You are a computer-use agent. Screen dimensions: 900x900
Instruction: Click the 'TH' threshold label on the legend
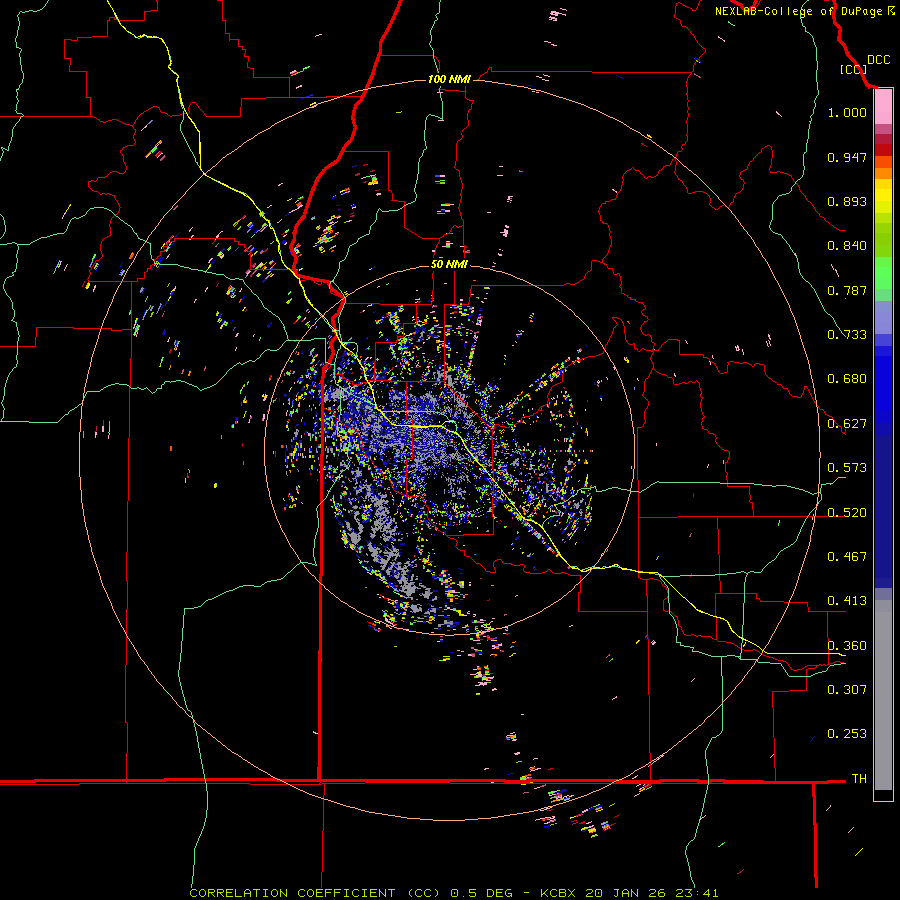[859, 779]
